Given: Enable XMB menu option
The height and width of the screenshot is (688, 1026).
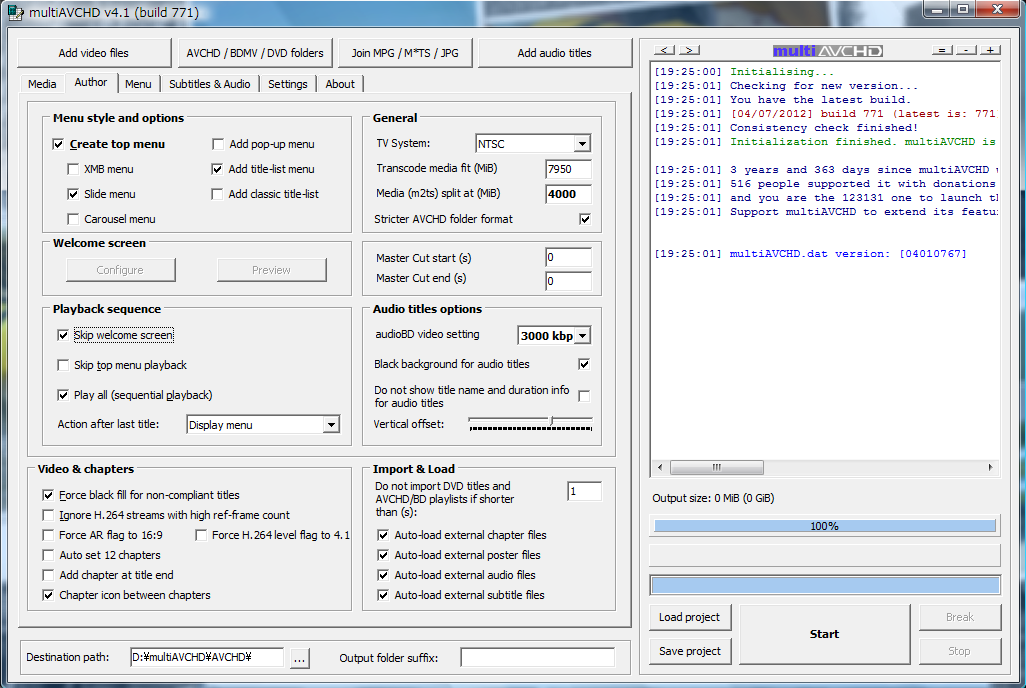Looking at the screenshot, I should pos(73,169).
